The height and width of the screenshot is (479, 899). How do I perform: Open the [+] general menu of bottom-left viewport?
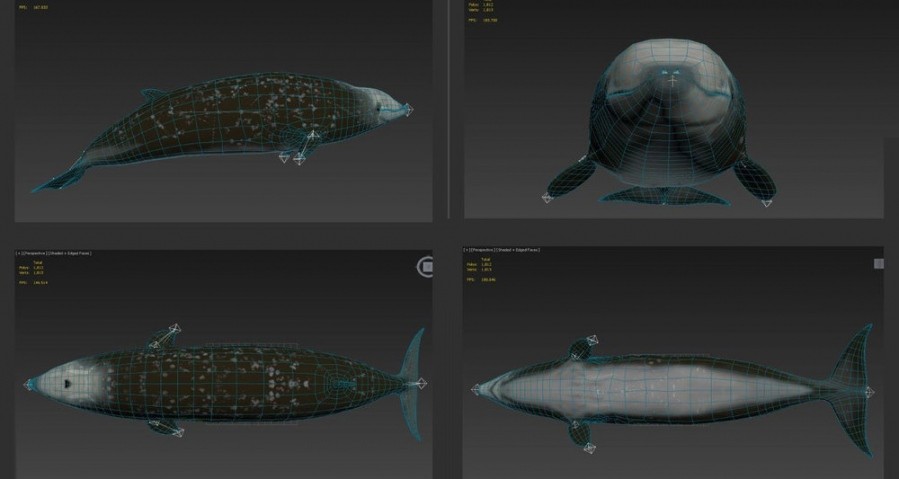click(18, 253)
